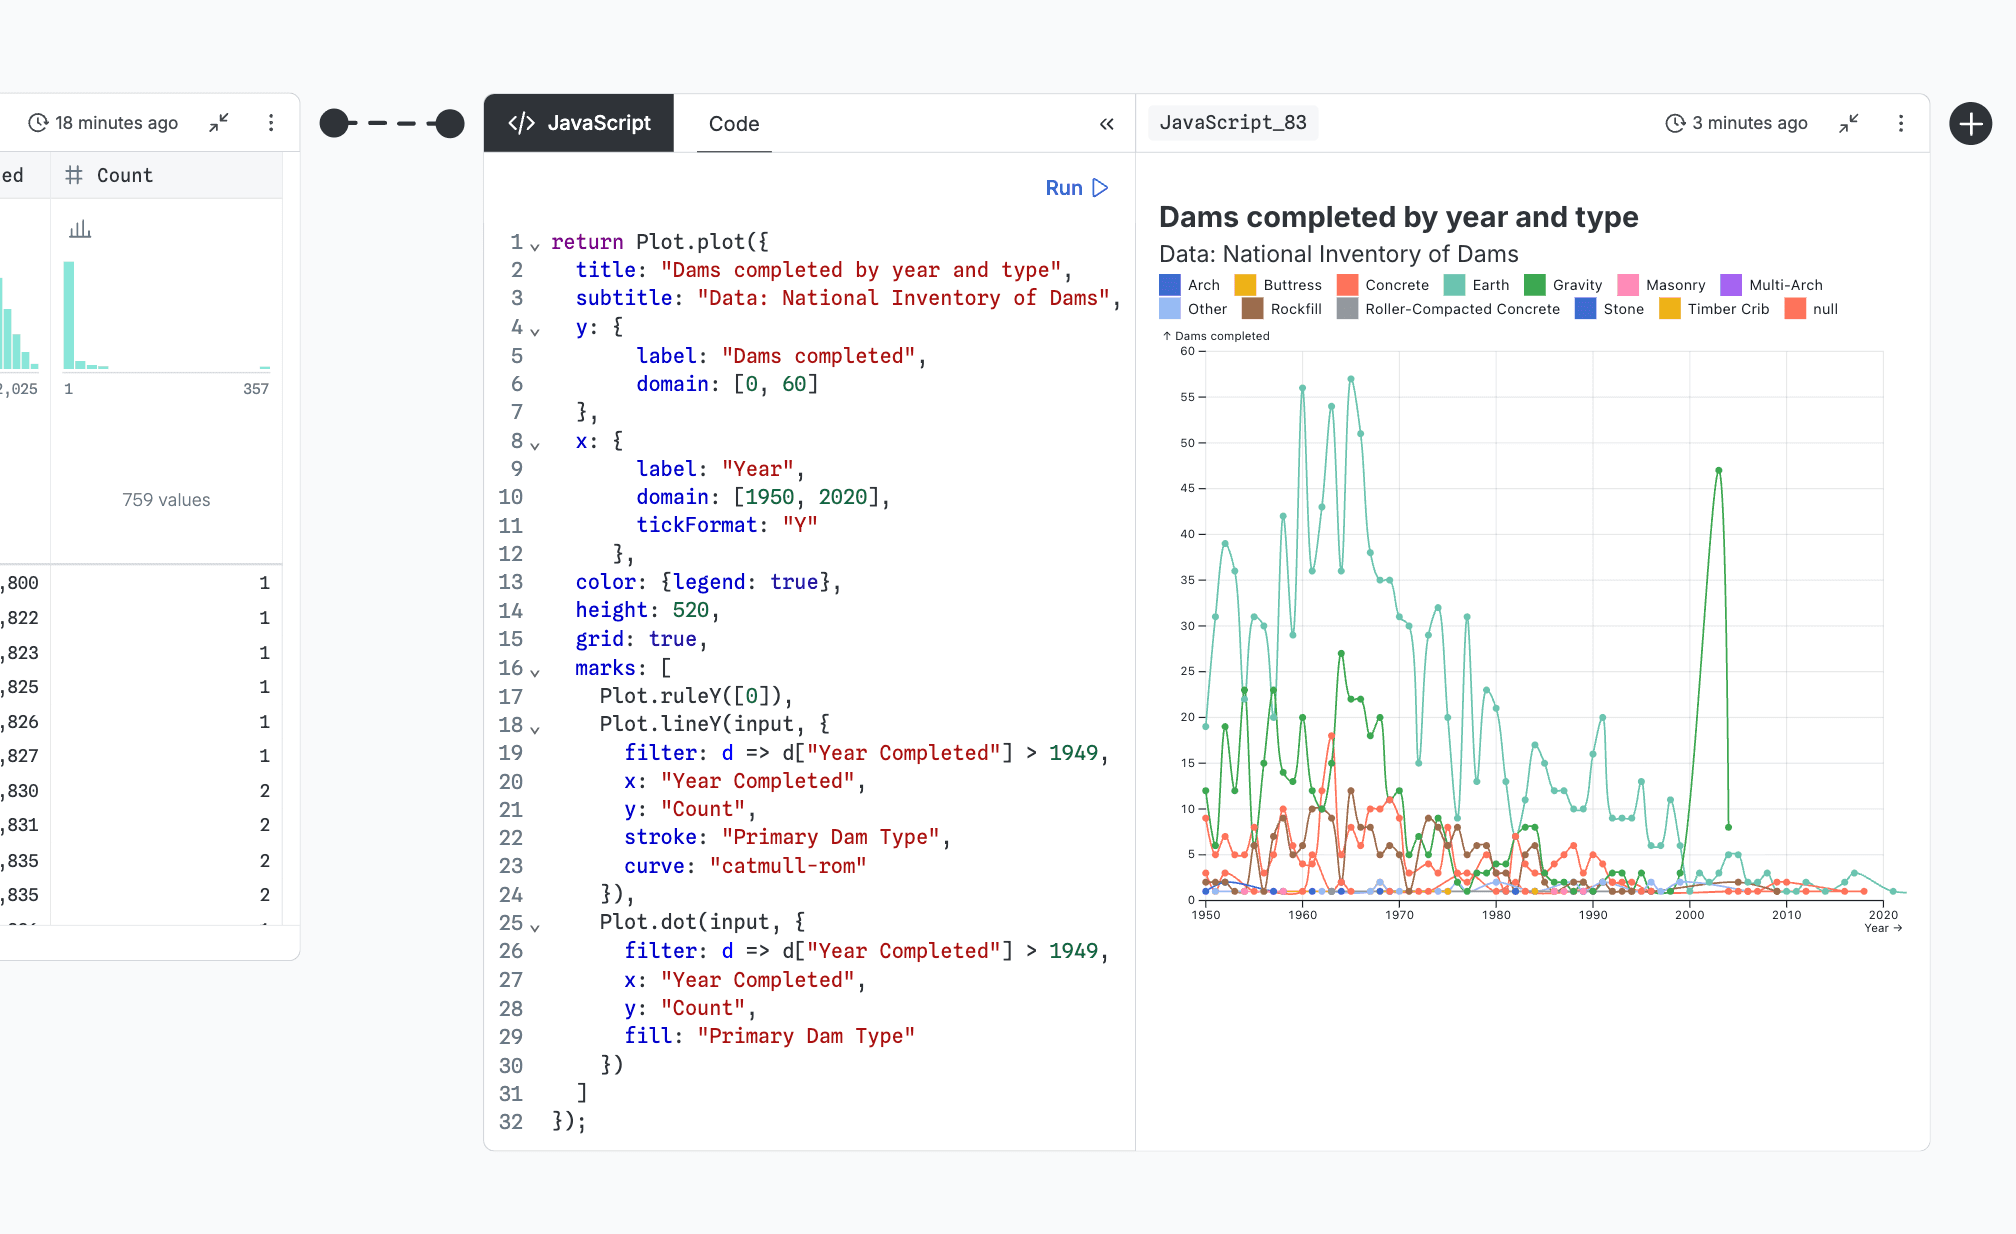Screen dimensions: 2016x1234
Task: Switch to the Code tab
Action: 733,124
